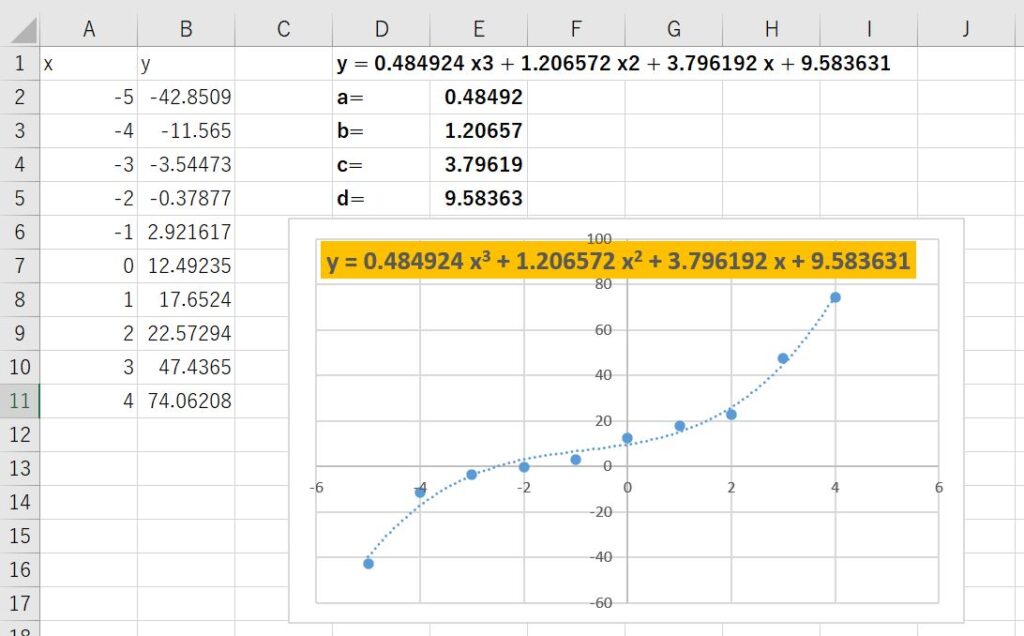Click vertical axis label -60
Screen dimensions: 1024x636
coord(600,603)
